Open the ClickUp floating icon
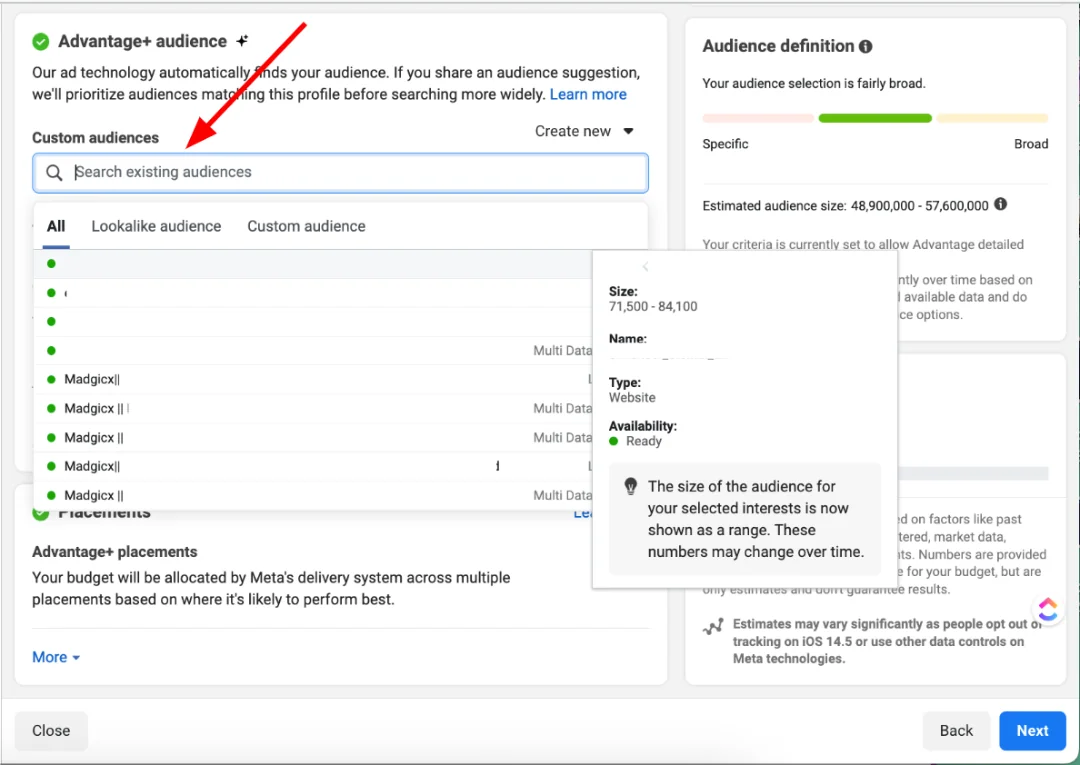The image size is (1080, 765). tap(1048, 609)
